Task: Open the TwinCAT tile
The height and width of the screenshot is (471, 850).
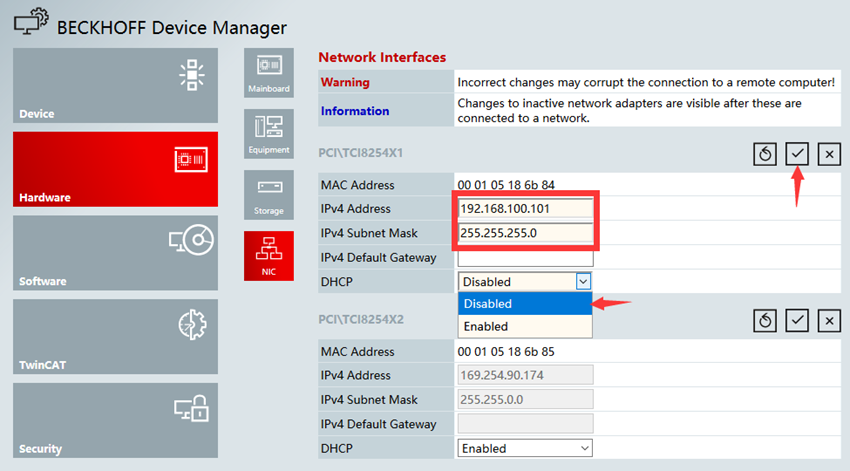Action: point(115,337)
